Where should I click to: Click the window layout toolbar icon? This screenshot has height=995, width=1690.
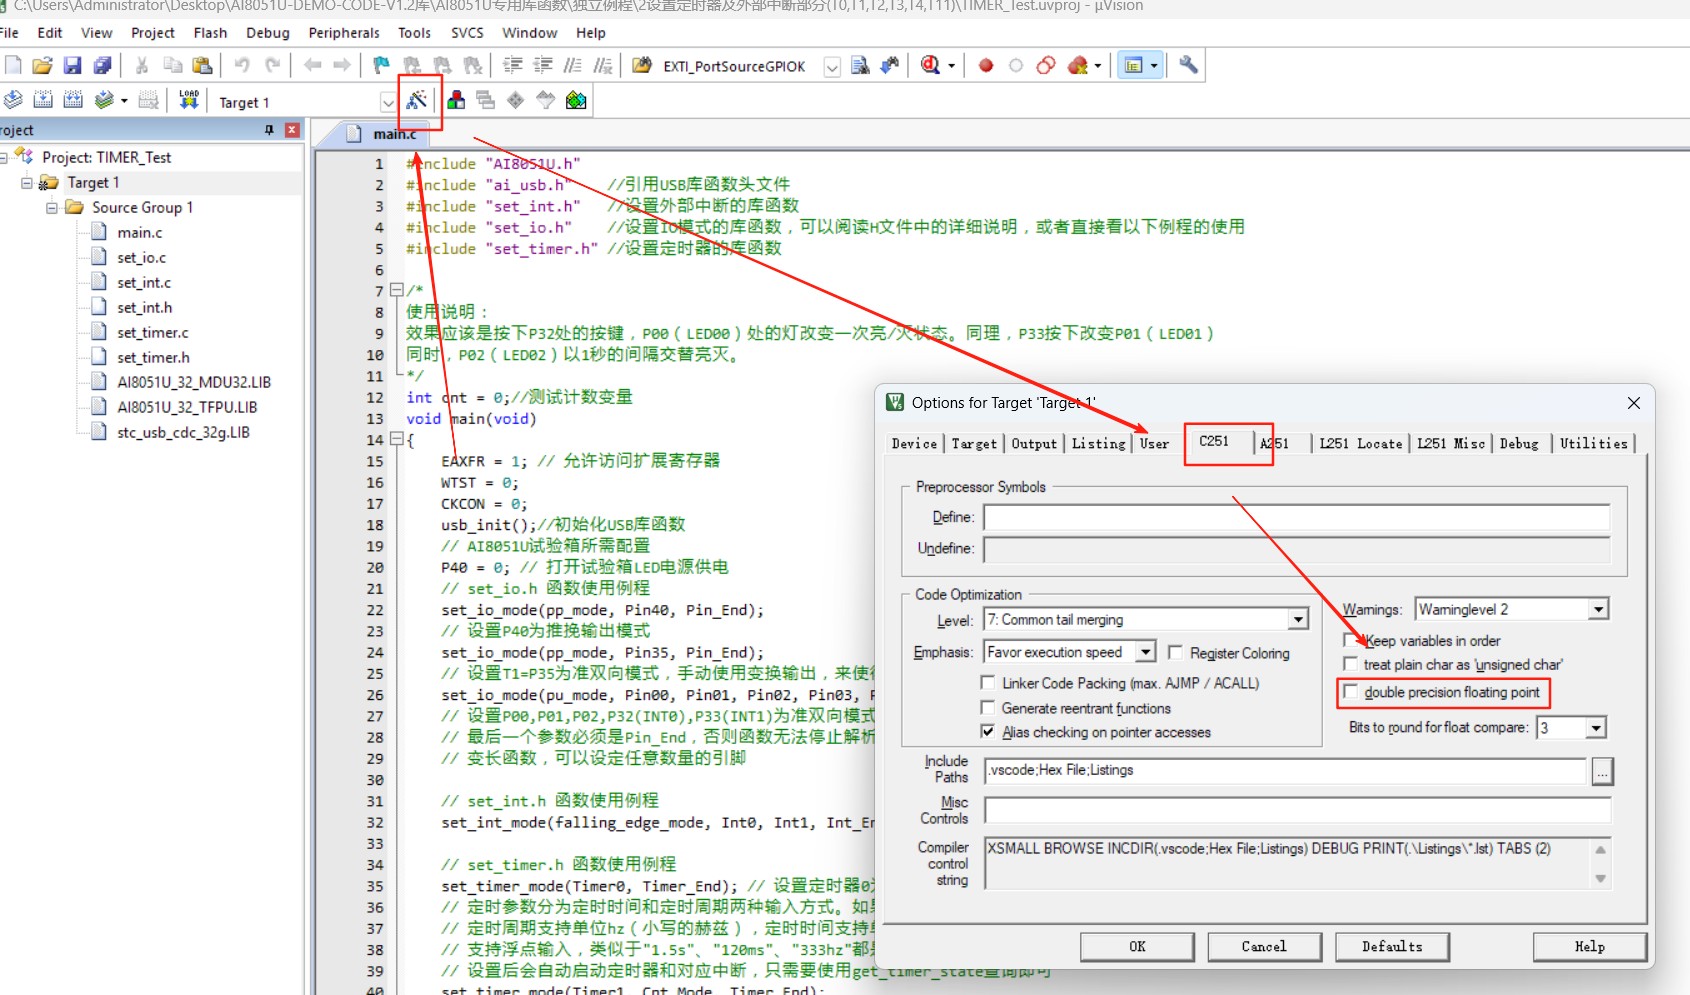click(x=1133, y=65)
